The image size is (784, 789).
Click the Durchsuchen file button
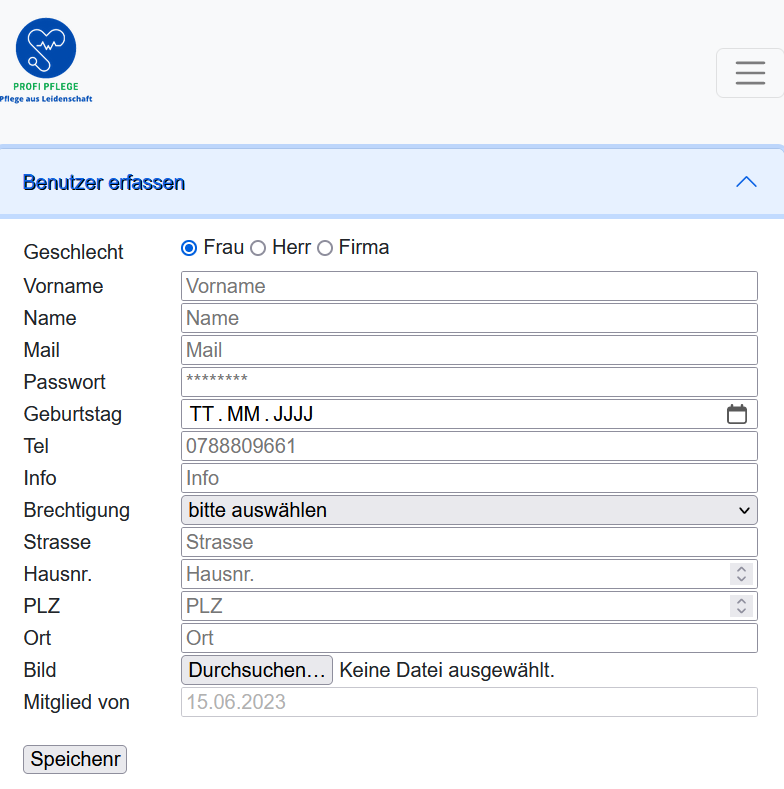point(257,670)
